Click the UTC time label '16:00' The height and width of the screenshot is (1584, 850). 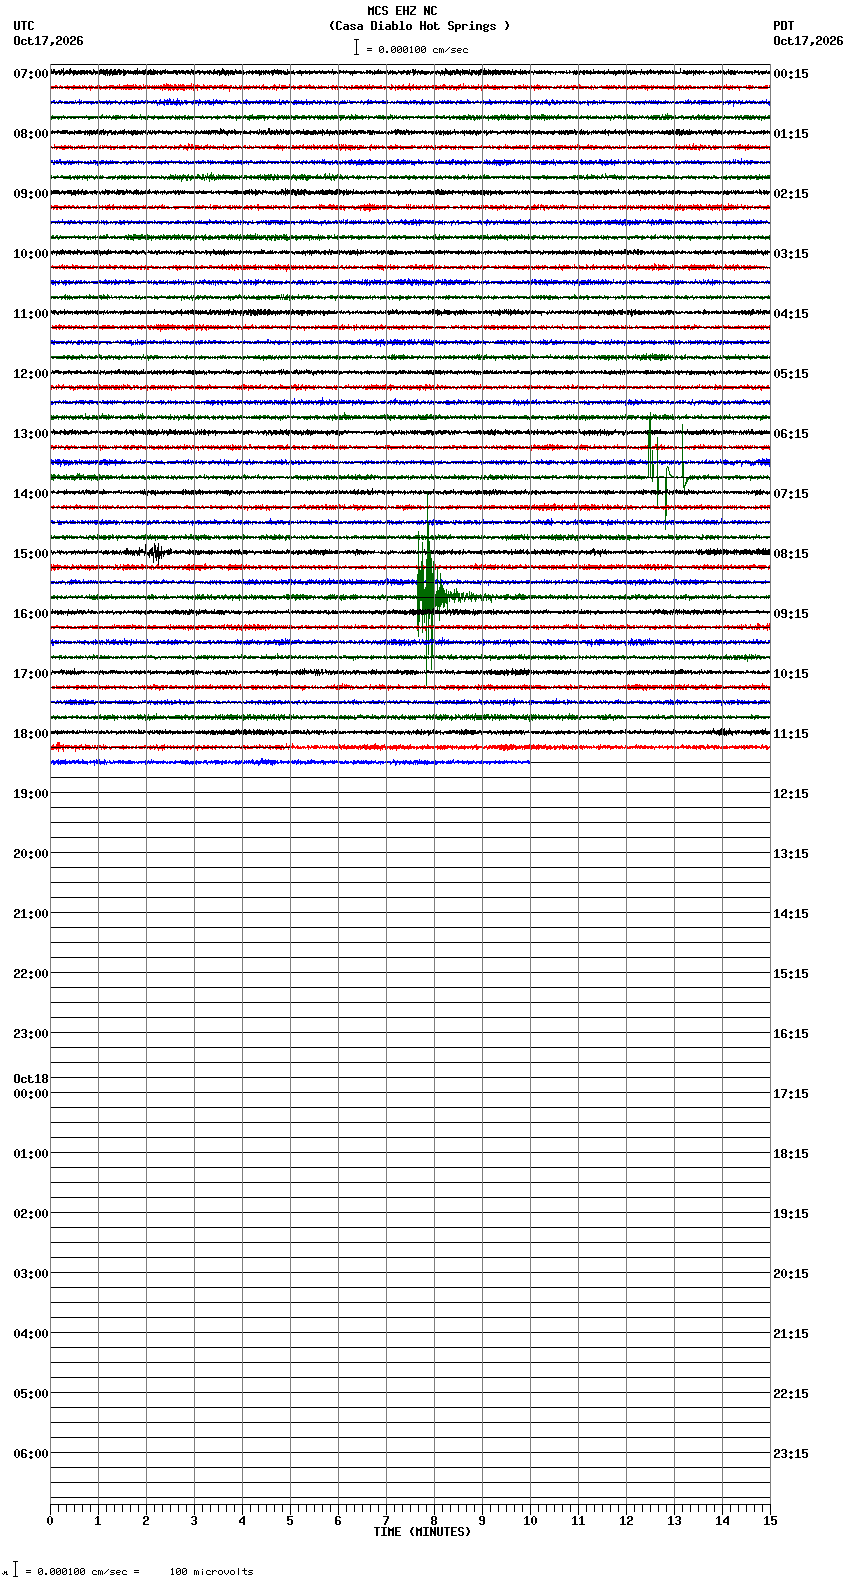(x=31, y=614)
